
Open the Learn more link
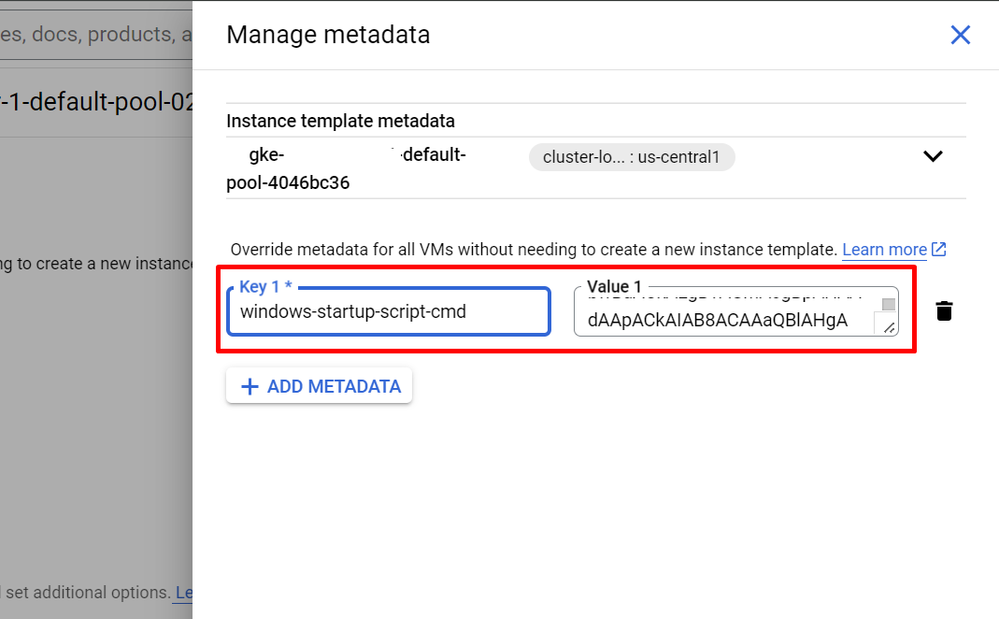point(884,249)
